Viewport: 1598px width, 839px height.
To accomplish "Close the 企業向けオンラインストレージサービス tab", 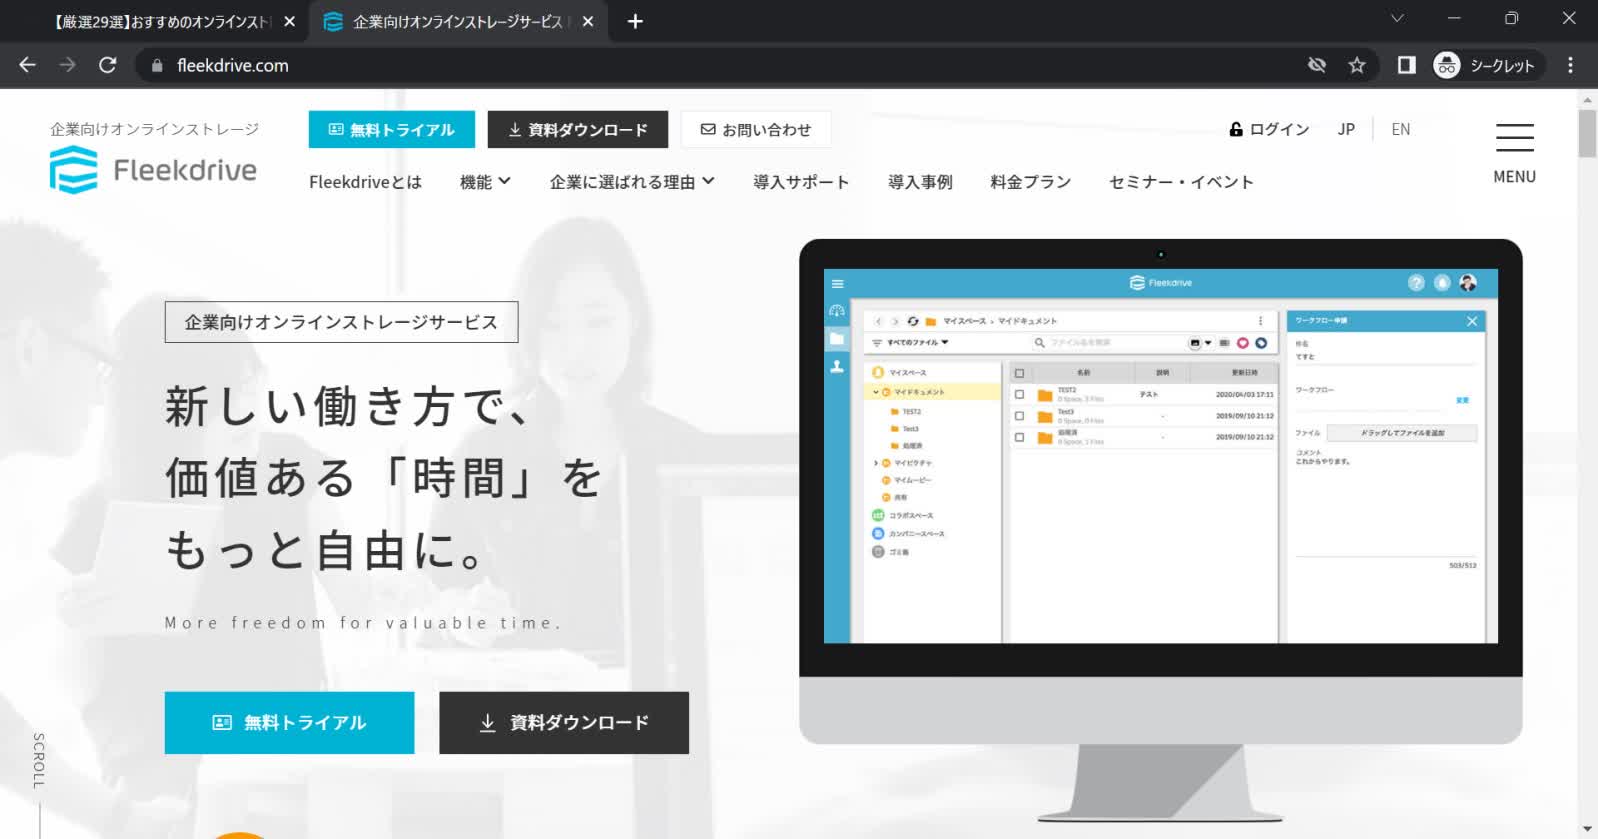I will pyautogui.click(x=588, y=21).
